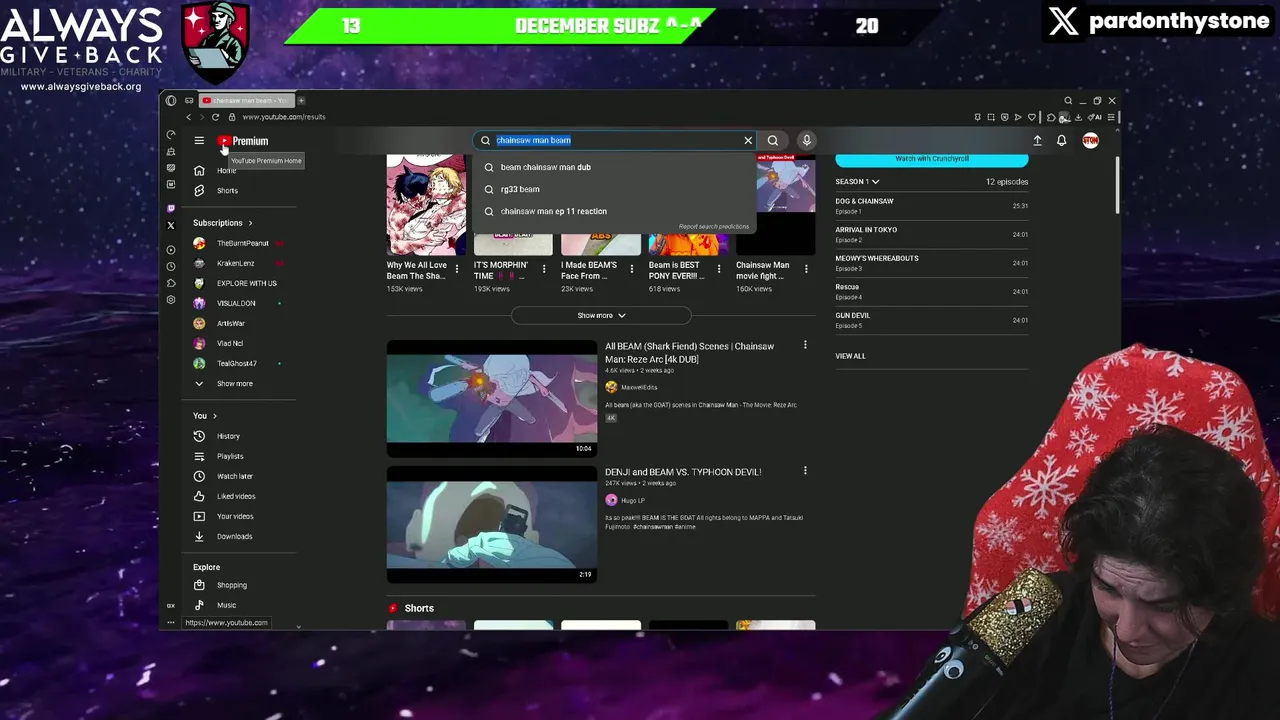This screenshot has height=720, width=1280.
Task: Open the You section header
Action: (205, 416)
